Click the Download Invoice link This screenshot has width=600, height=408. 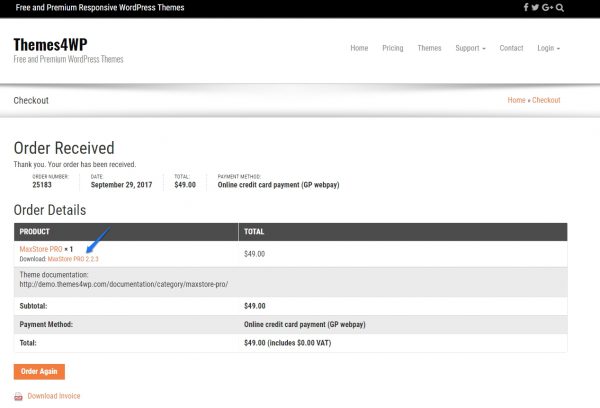point(54,396)
